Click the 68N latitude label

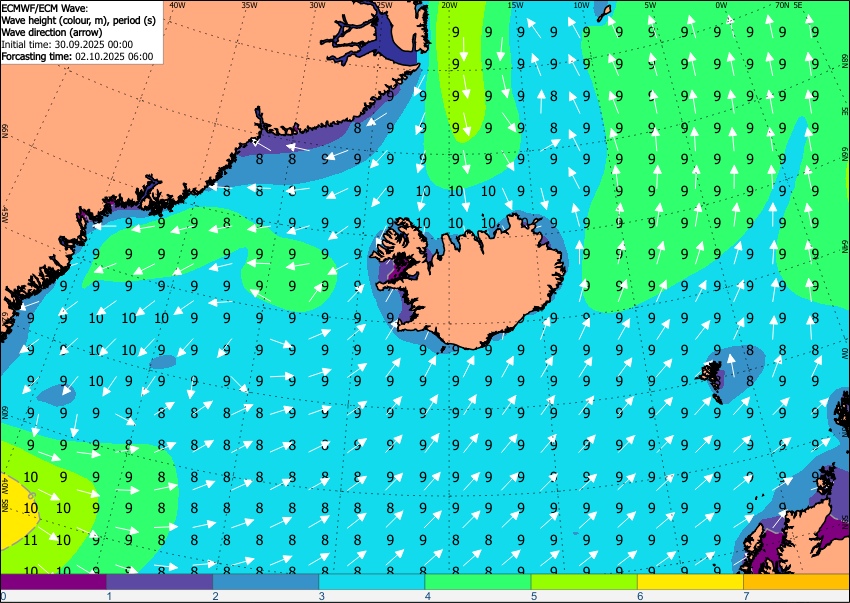coord(845,59)
